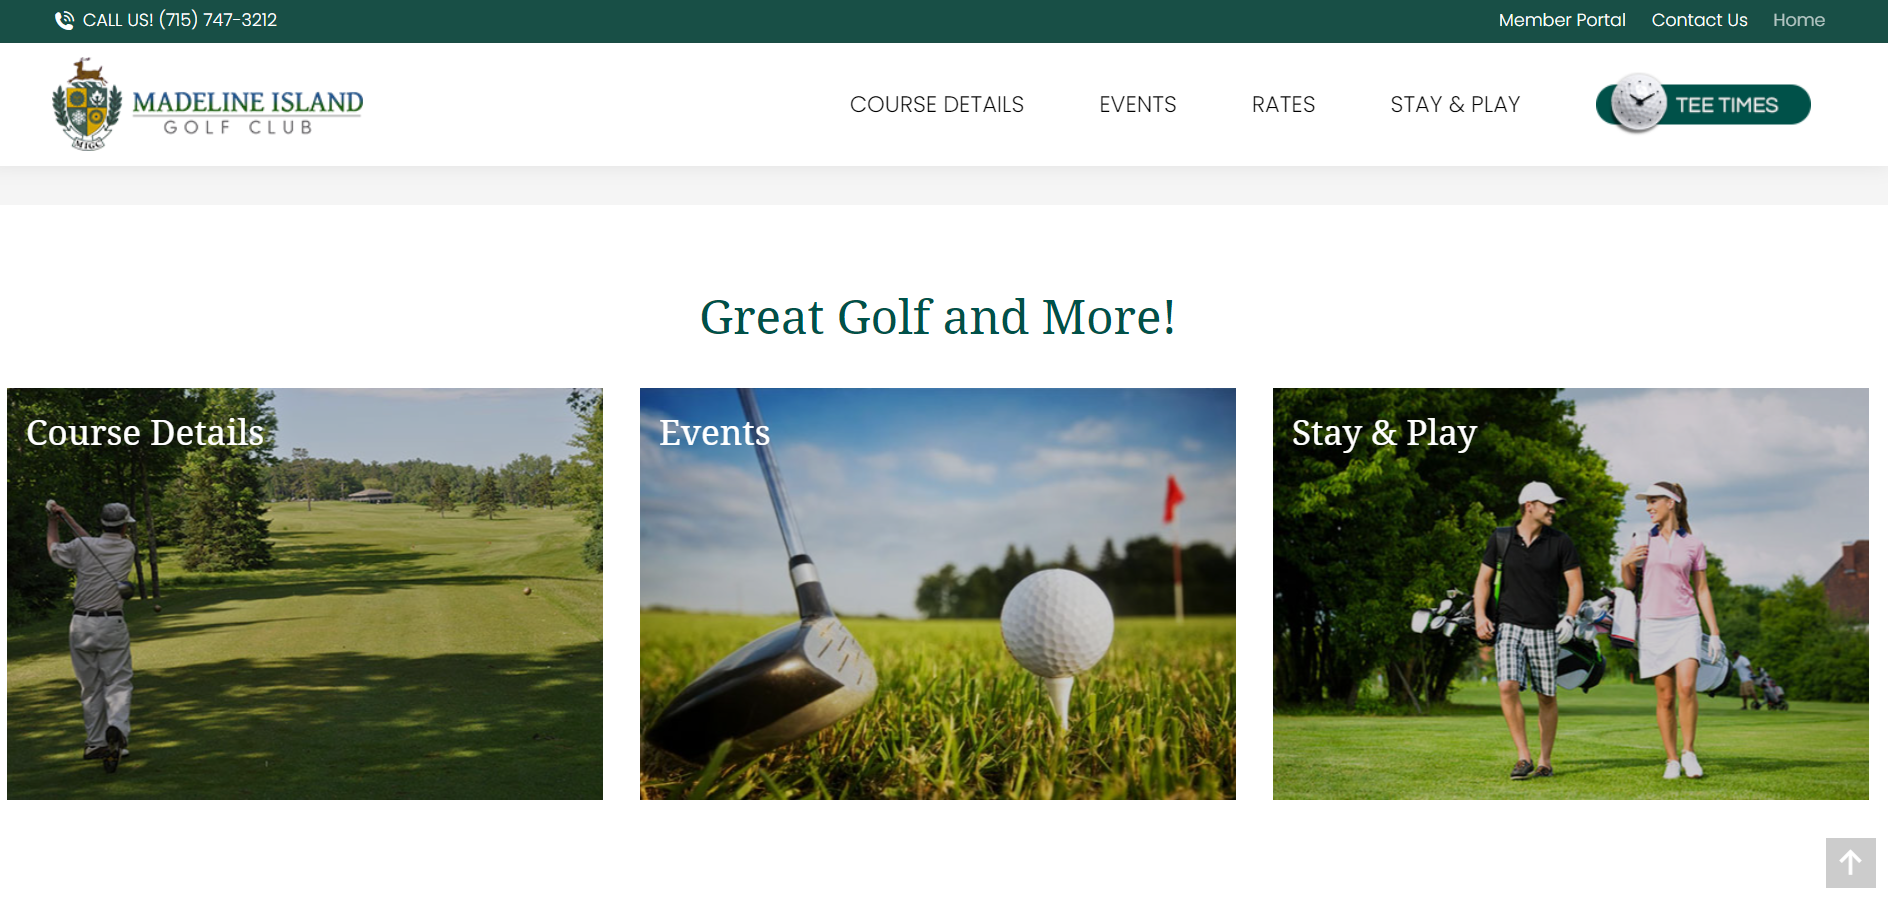Viewport: 1888px width, 897px height.
Task: Click the phone icon beside Call Us
Action: [x=64, y=20]
